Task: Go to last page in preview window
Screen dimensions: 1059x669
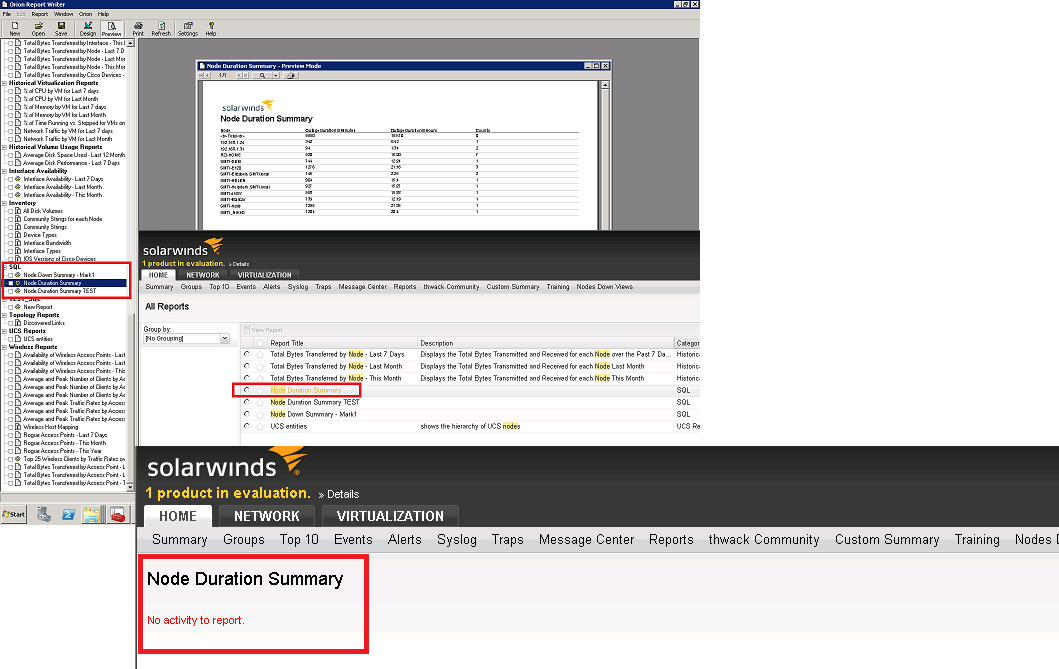Action: 246,76
